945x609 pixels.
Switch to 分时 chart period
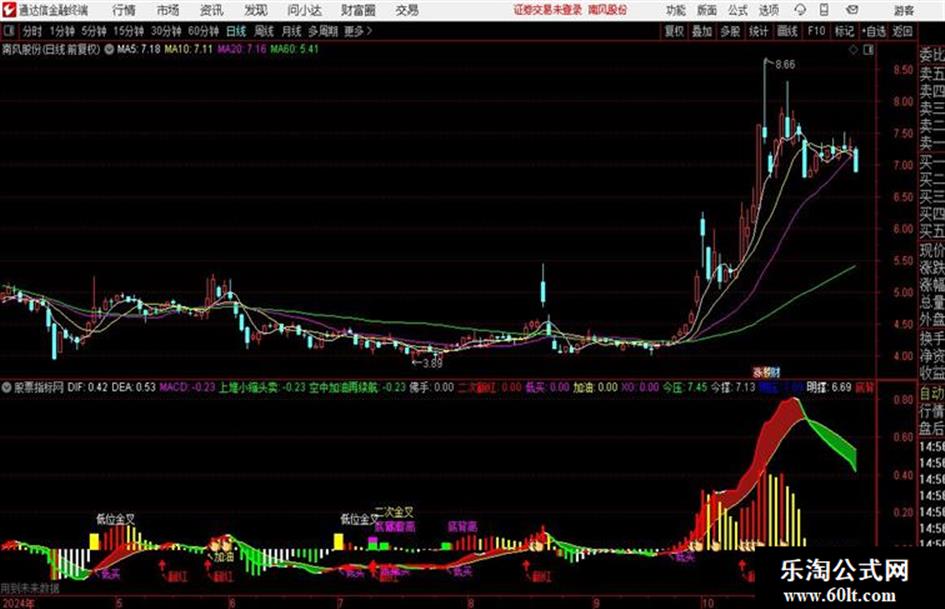32,31
